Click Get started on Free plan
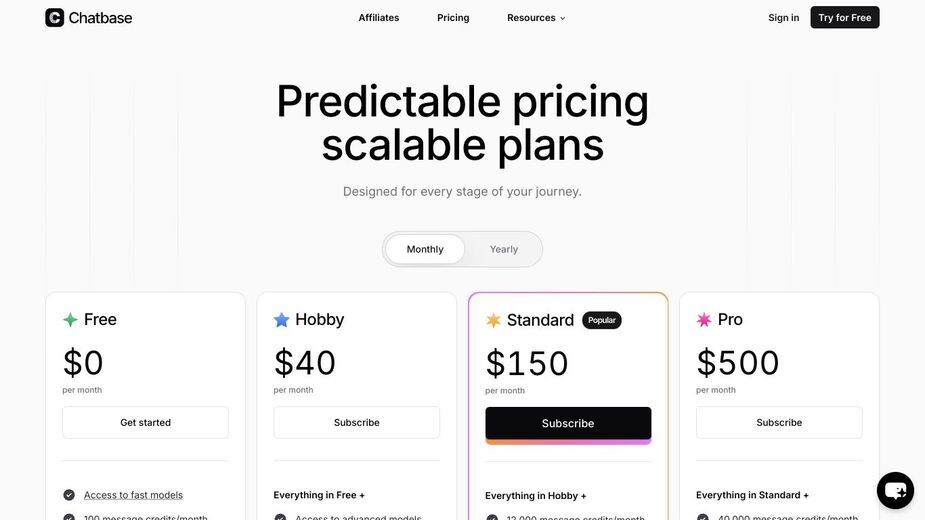This screenshot has width=925, height=520. pos(145,423)
